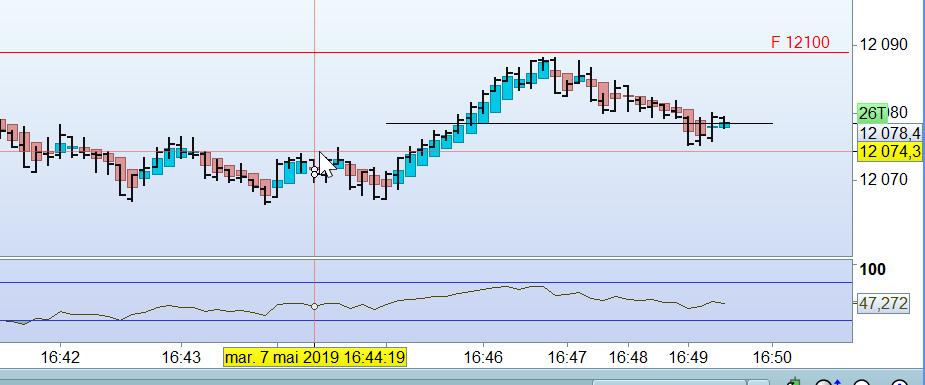Select the black horizontal line near 12 078
The width and height of the screenshot is (925, 385).
[579, 123]
